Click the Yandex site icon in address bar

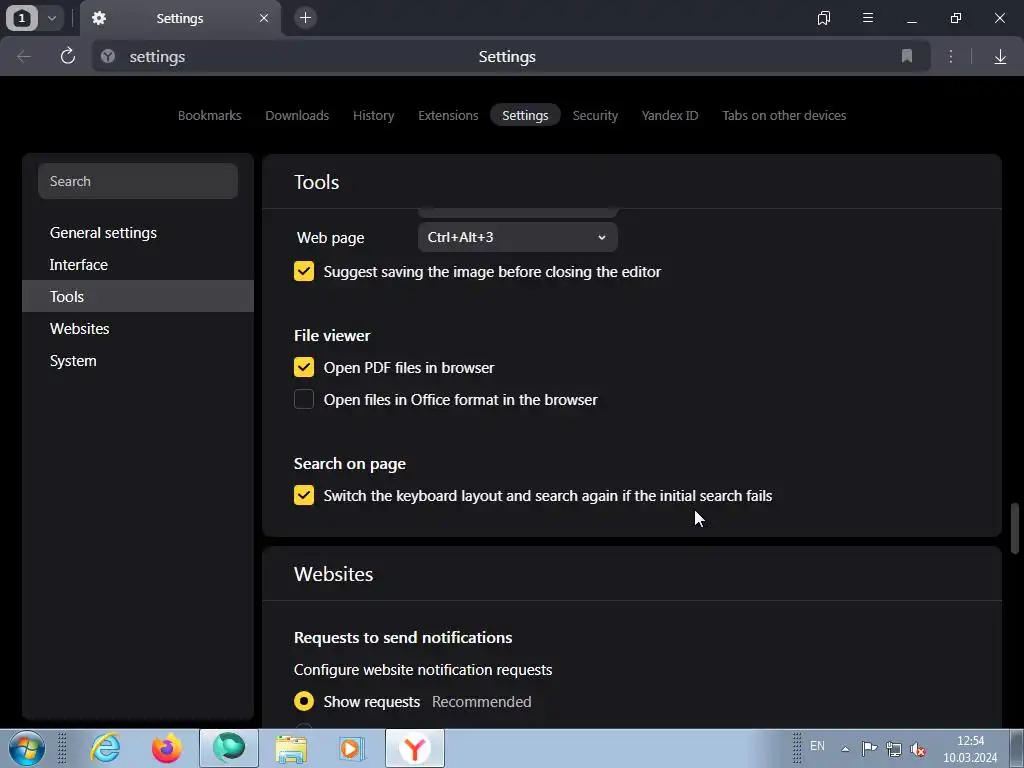pyautogui.click(x=108, y=57)
